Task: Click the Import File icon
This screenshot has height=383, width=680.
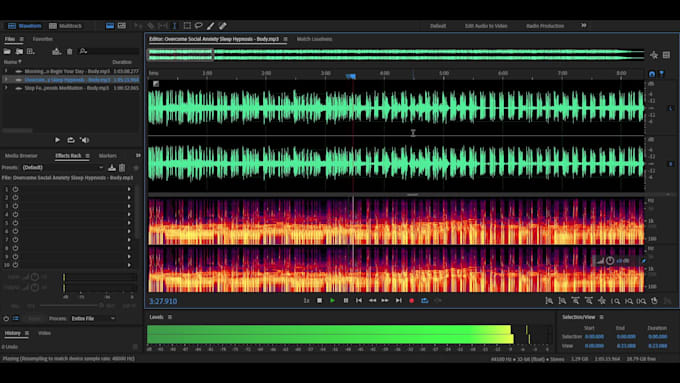Action: point(19,52)
